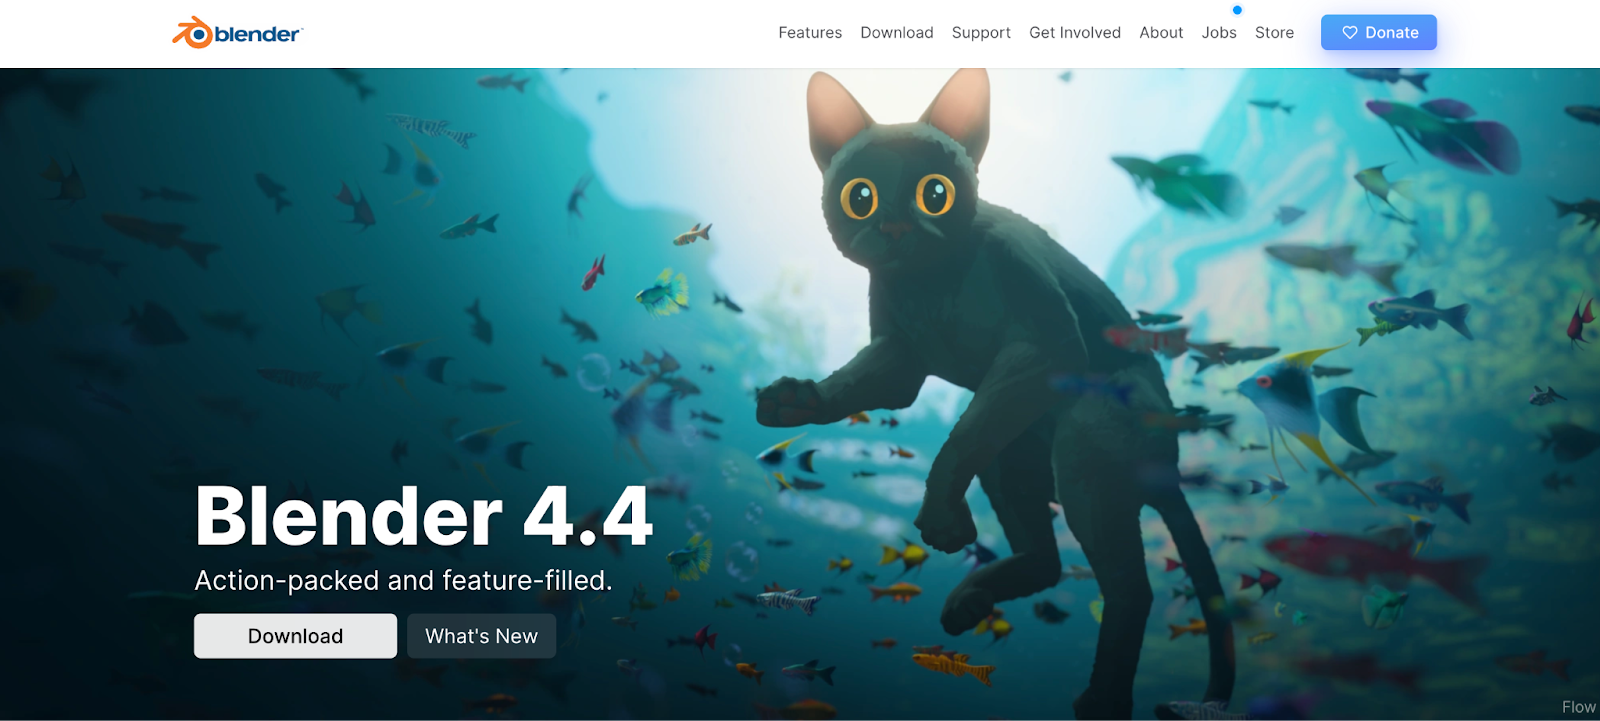Click the Flow credit text at bottom corner
The width and height of the screenshot is (1600, 721).
(x=1579, y=707)
